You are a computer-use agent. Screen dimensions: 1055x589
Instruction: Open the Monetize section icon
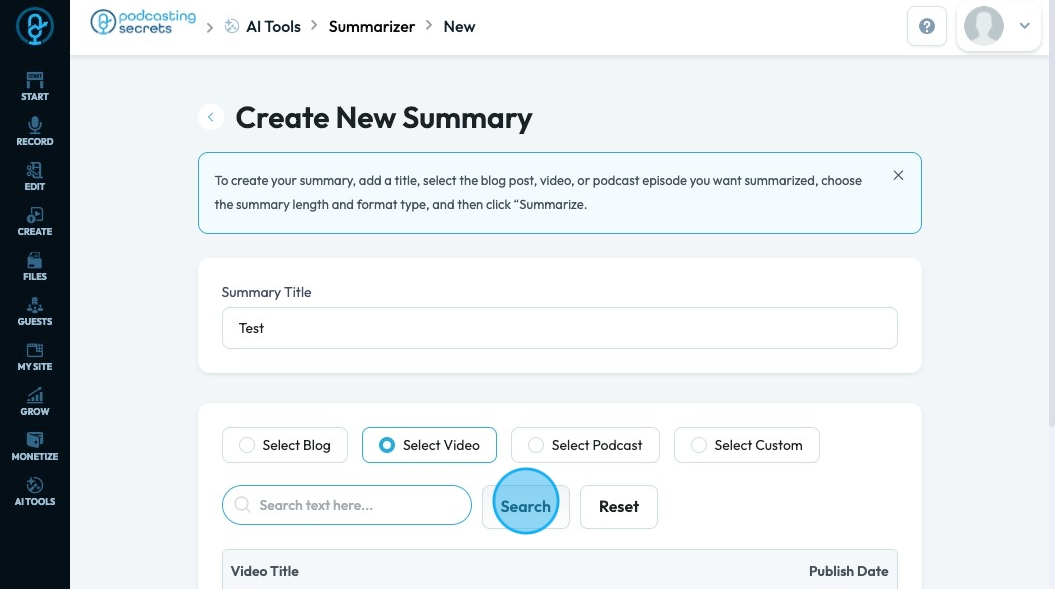34,446
